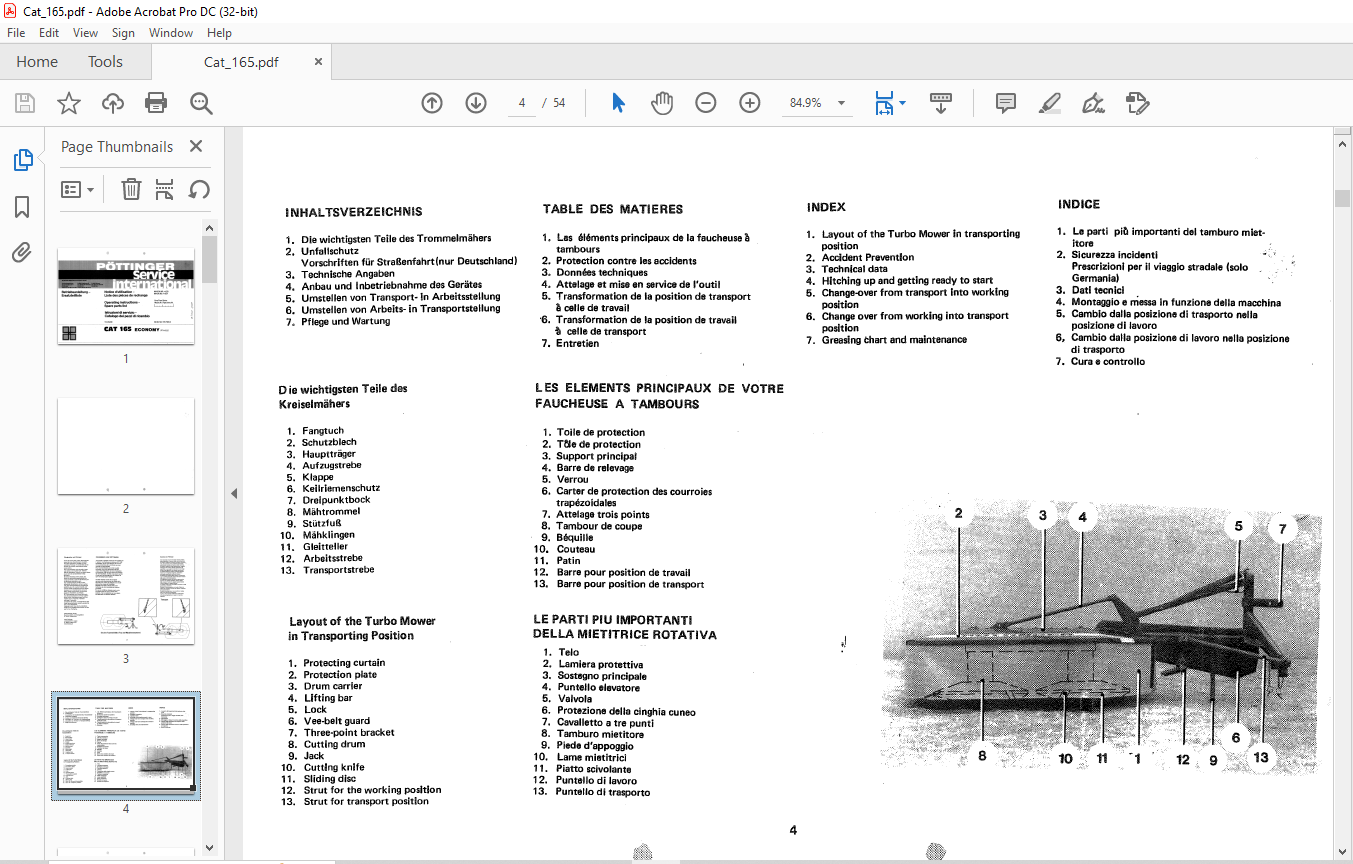The height and width of the screenshot is (864, 1353).
Task: Open the find text search tool
Action: (201, 103)
